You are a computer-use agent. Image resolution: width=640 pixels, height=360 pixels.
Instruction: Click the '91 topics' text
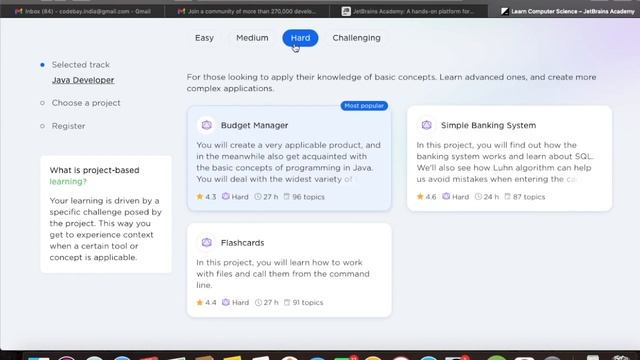coord(308,302)
